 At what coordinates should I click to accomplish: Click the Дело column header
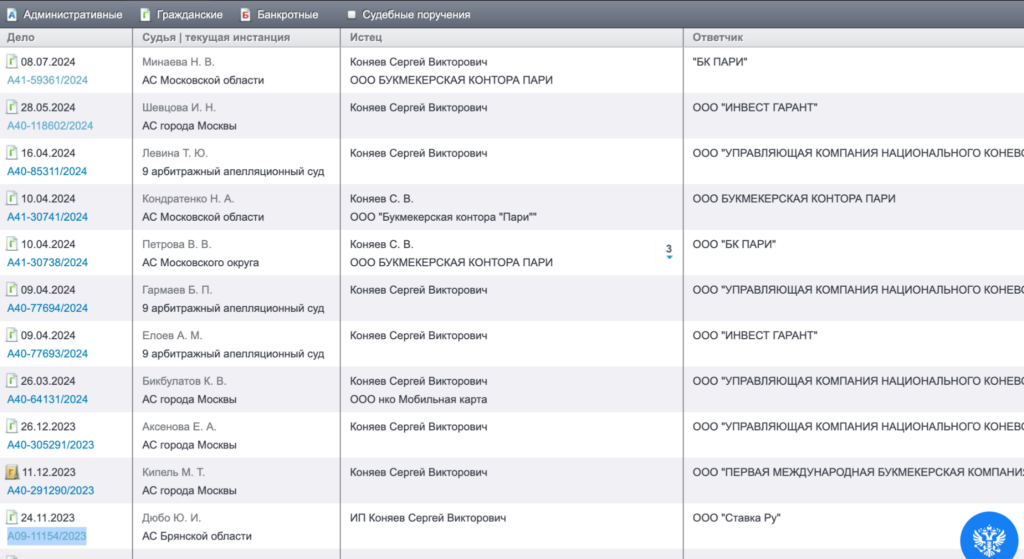(21, 37)
